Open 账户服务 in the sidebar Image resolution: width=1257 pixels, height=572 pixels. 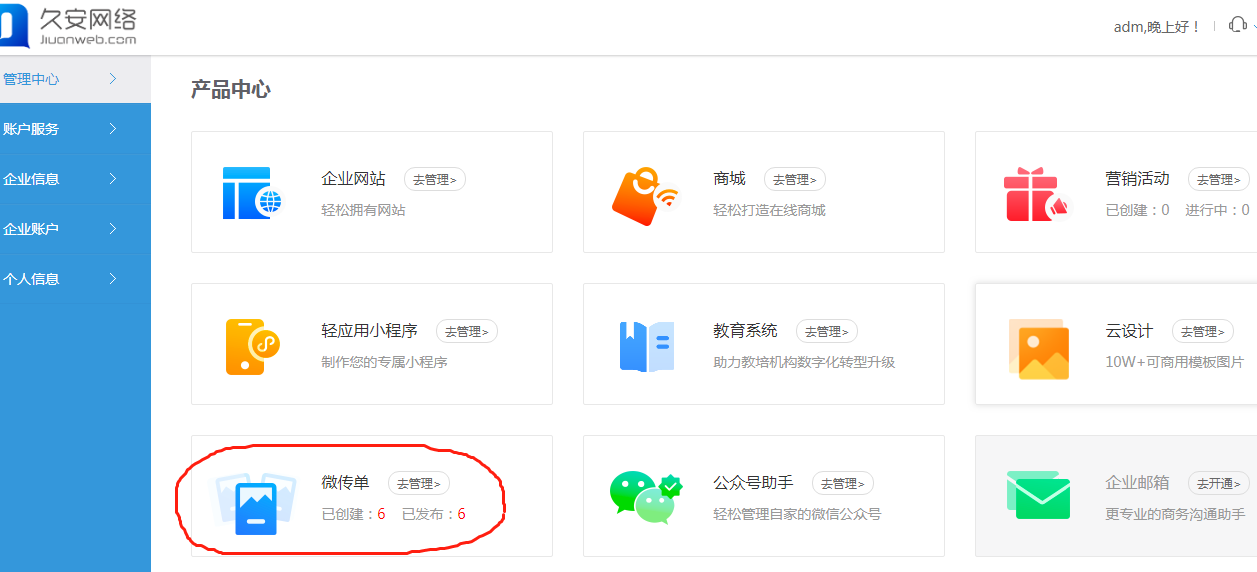[75, 129]
